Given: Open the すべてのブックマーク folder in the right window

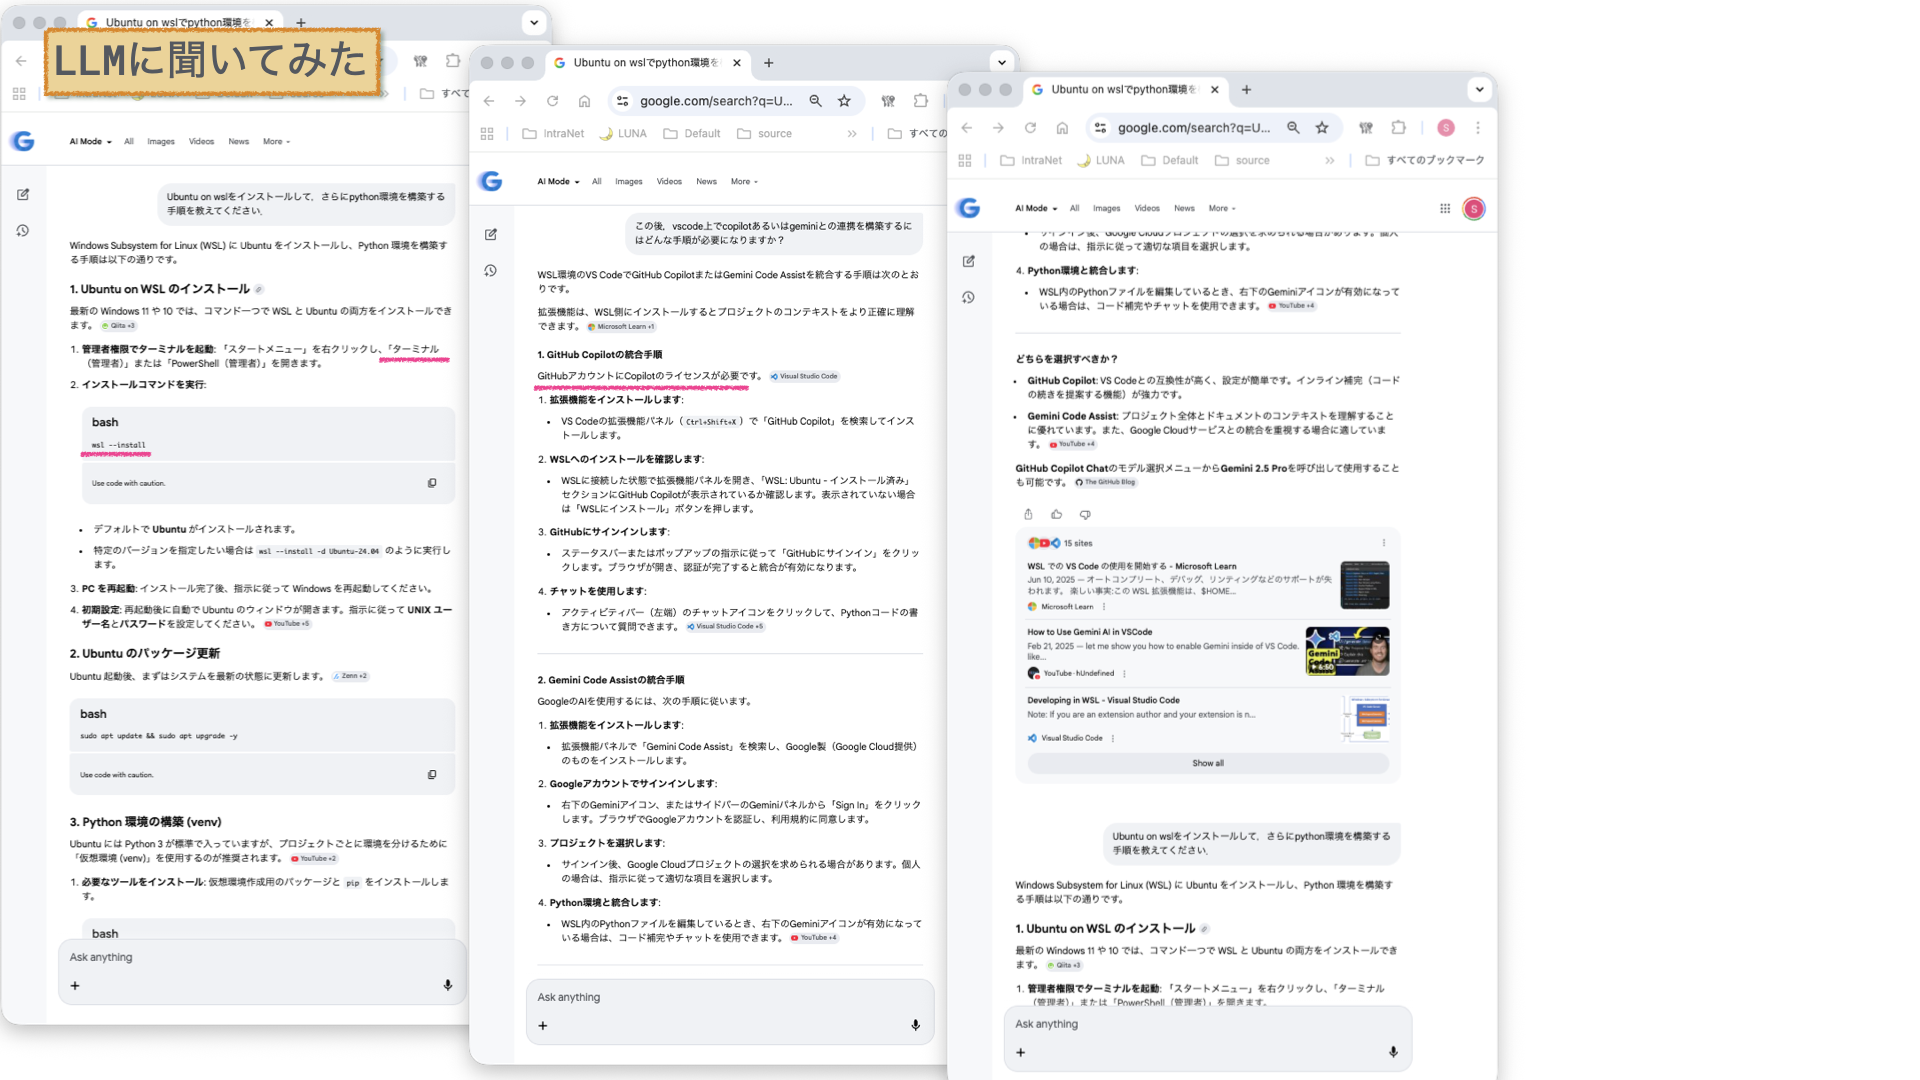Looking at the screenshot, I should coord(1425,160).
